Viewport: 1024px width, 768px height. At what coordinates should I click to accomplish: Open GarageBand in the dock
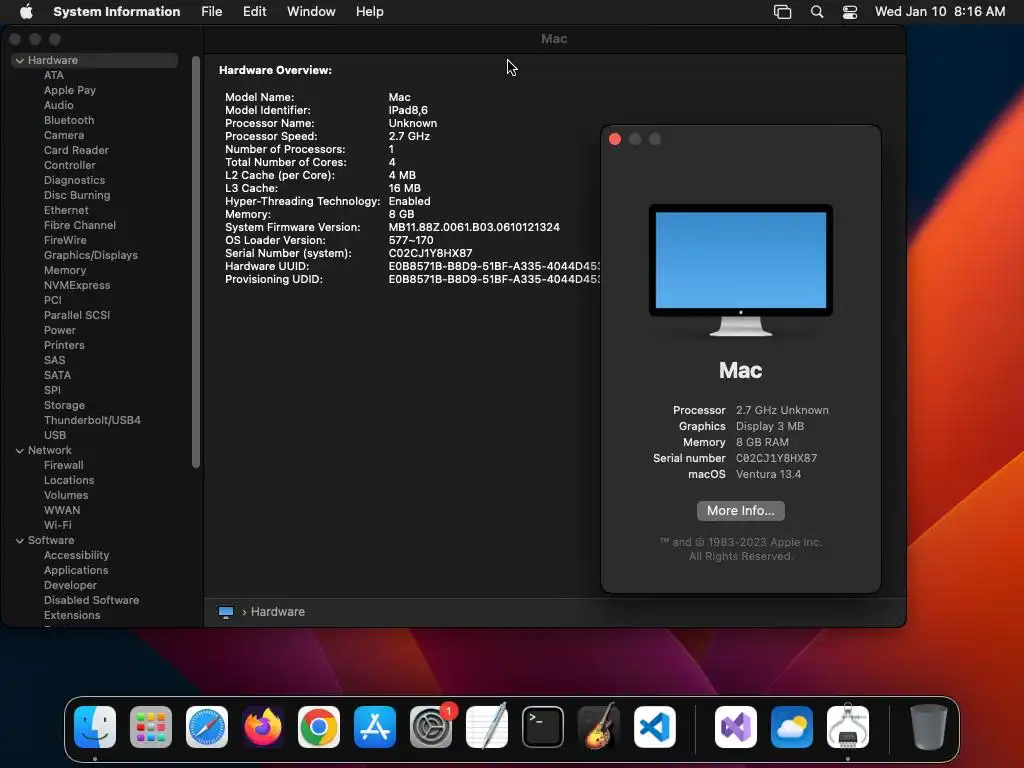tap(599, 727)
